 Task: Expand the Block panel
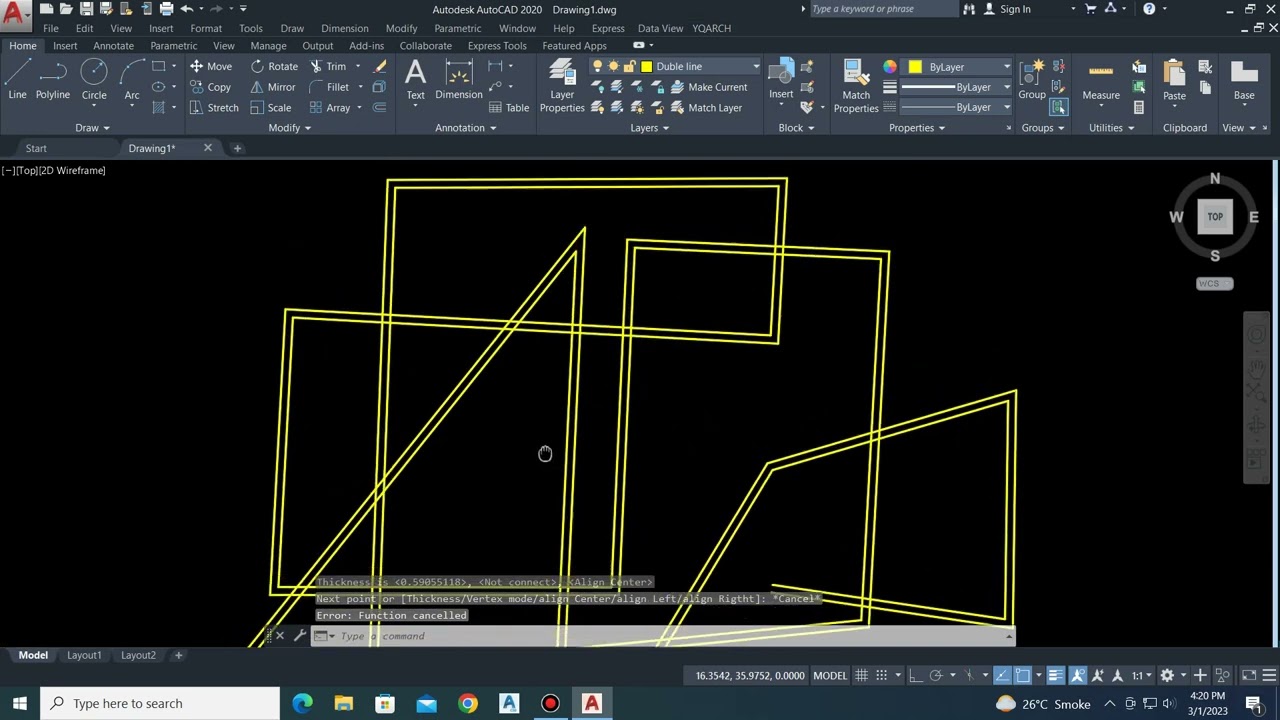pos(796,128)
